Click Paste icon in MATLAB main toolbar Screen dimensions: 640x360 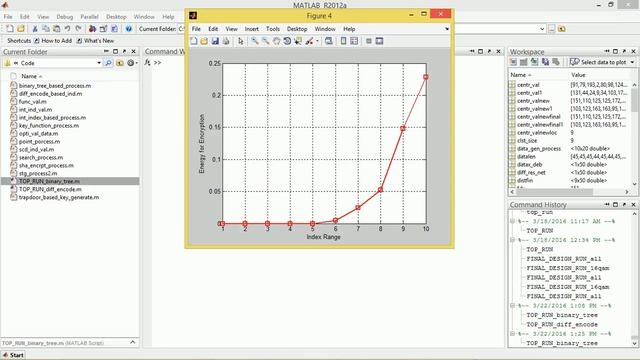click(56, 29)
